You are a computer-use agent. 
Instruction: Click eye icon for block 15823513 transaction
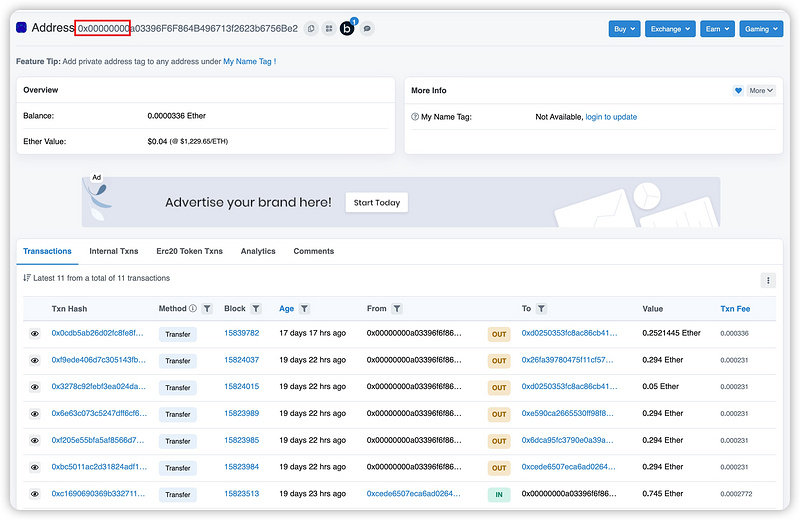tap(35, 494)
